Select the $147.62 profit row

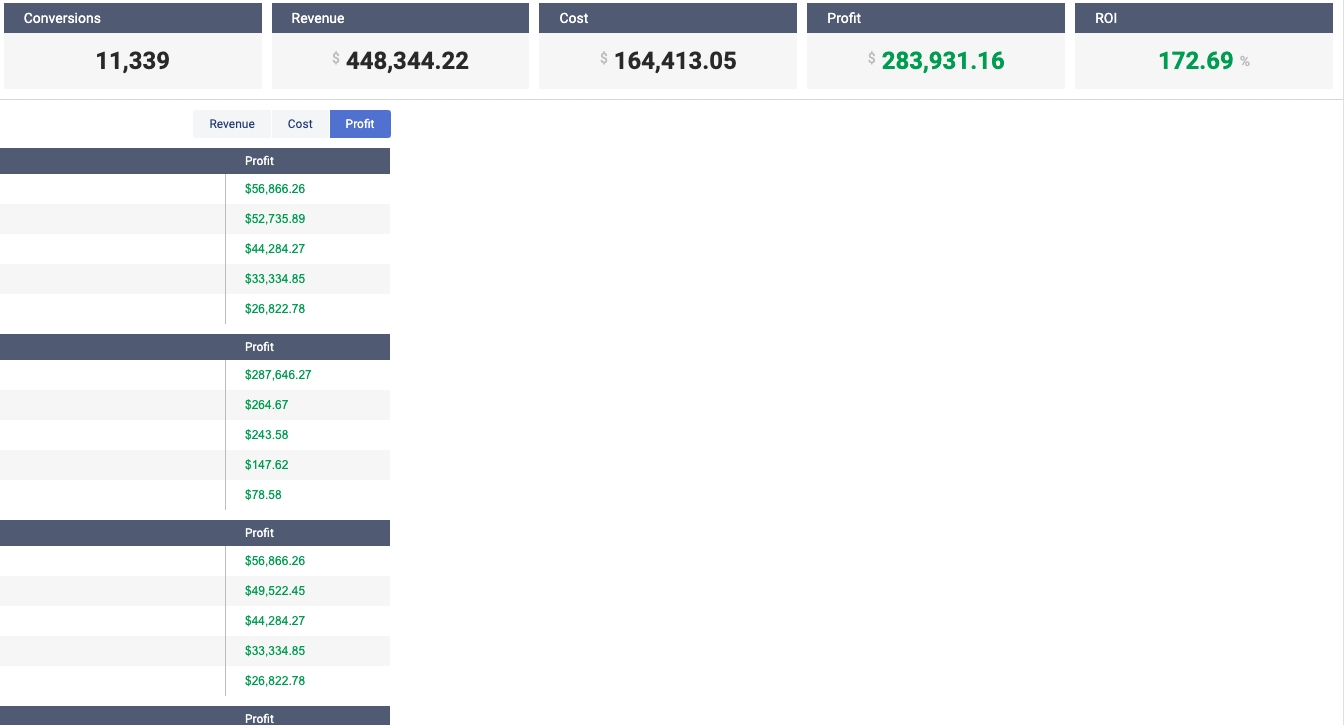(266, 465)
